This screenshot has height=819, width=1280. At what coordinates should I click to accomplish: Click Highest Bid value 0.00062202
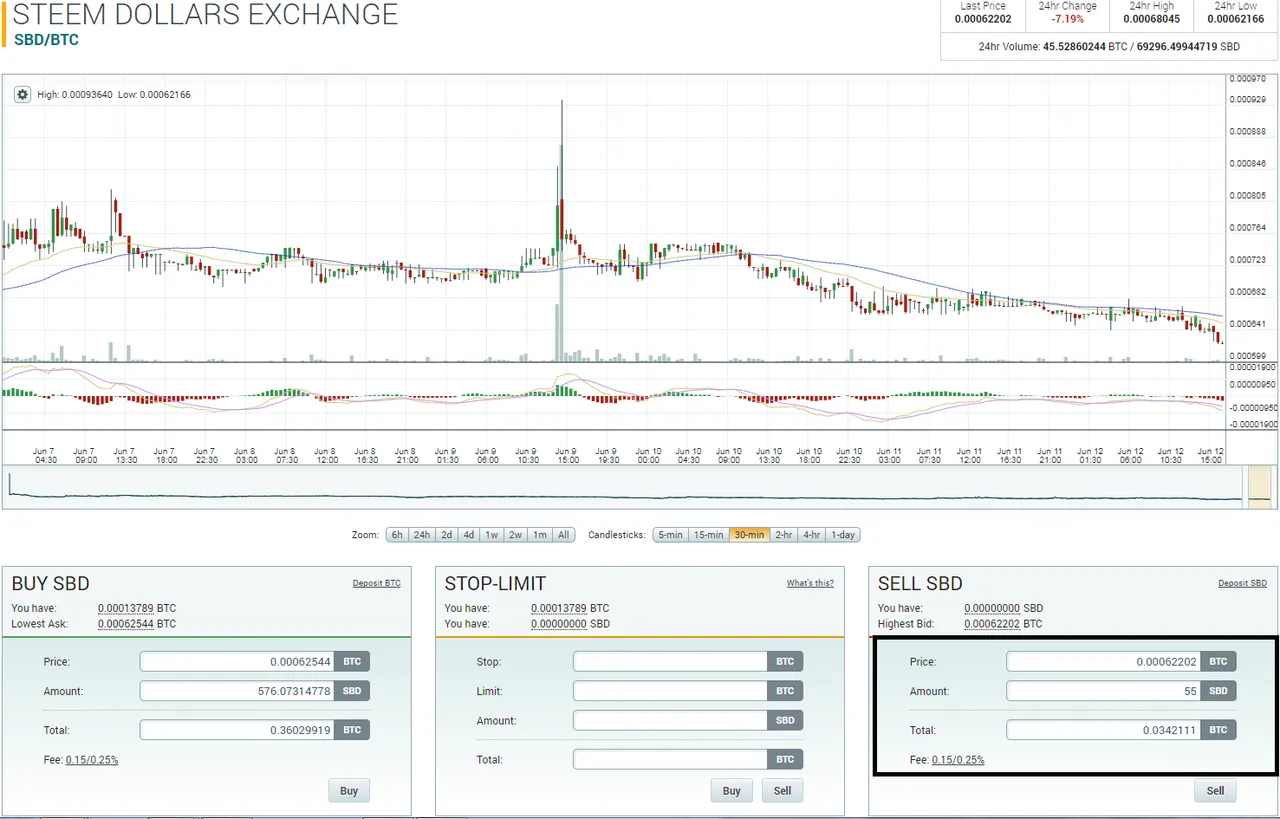(993, 624)
